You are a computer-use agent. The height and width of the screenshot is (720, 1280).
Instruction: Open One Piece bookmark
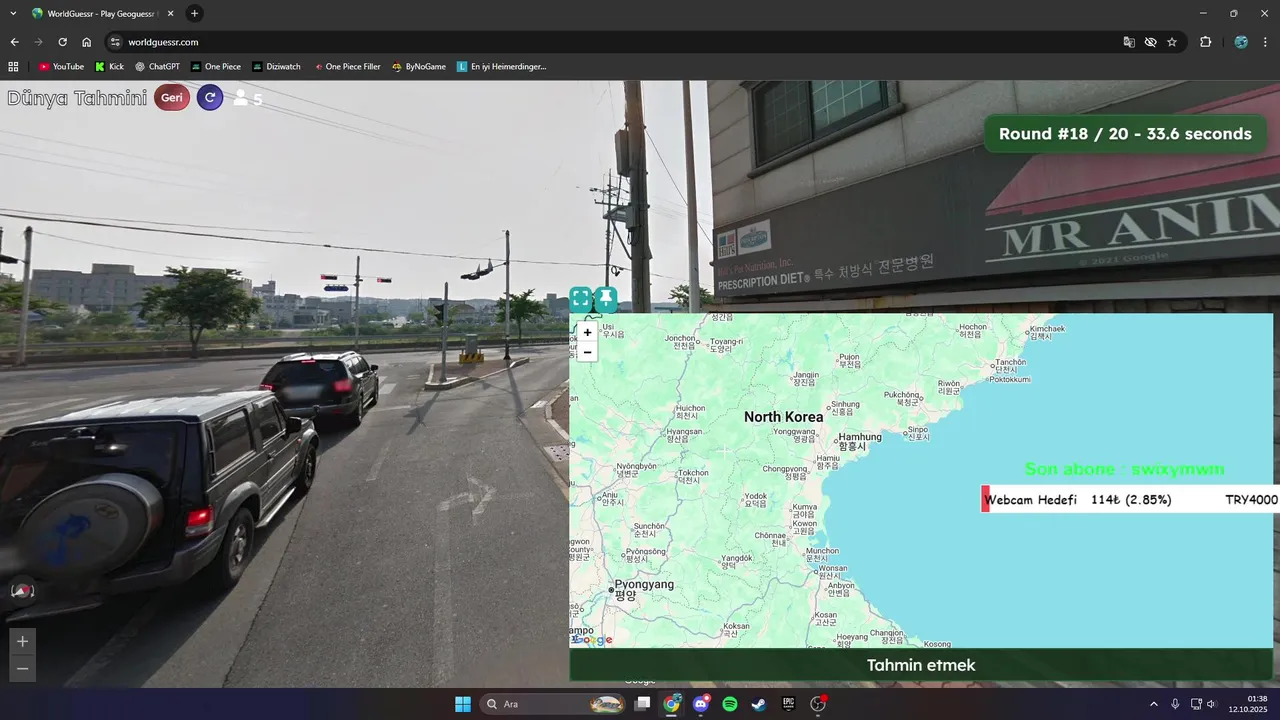[x=216, y=67]
